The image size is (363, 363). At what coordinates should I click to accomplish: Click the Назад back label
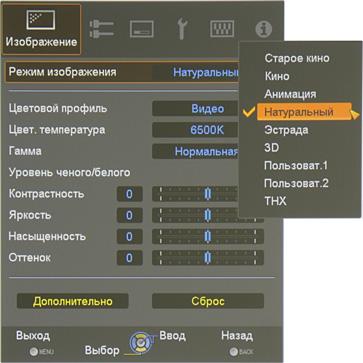(x=237, y=335)
